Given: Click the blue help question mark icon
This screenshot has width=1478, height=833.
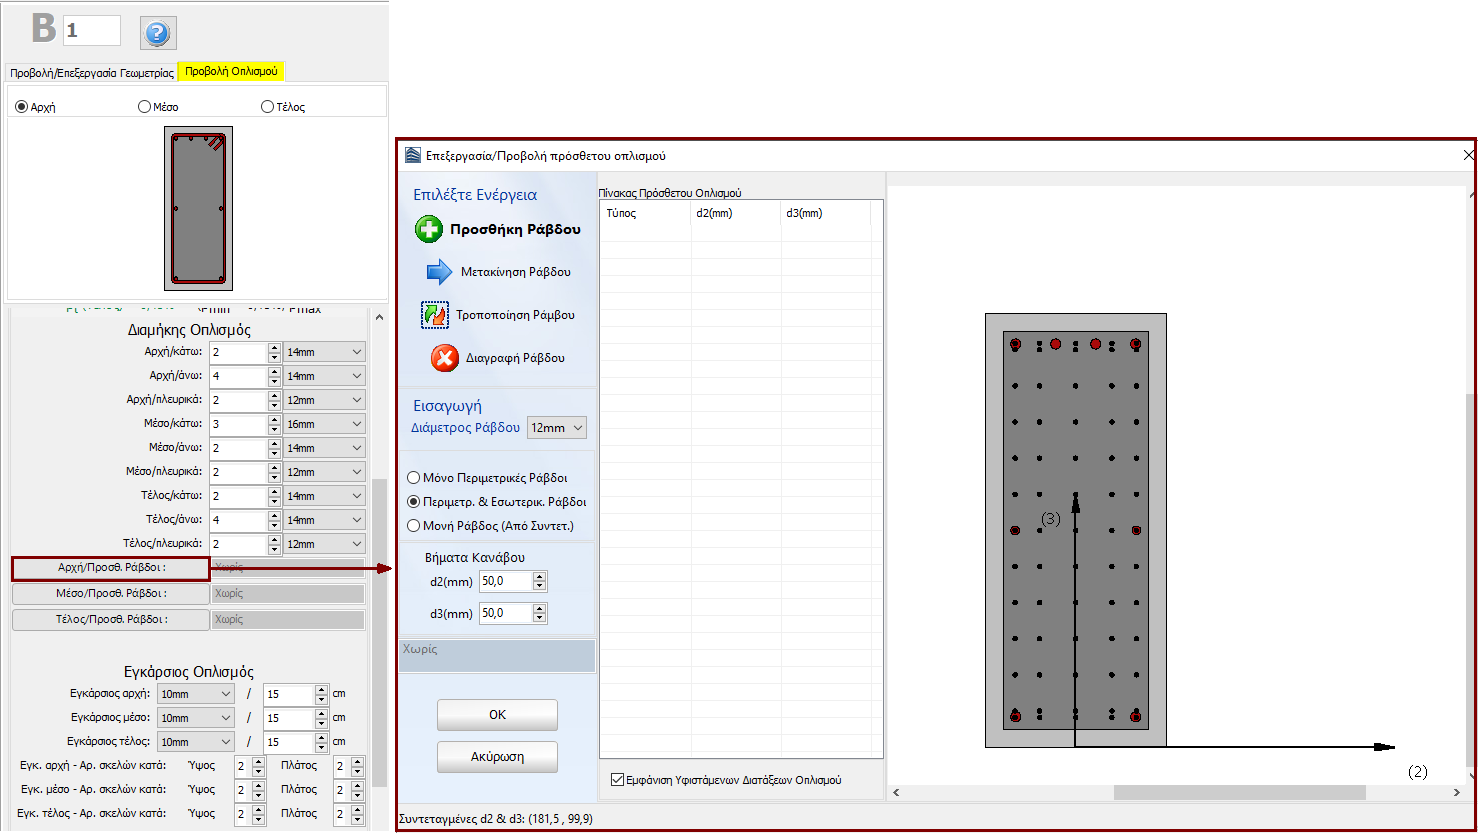Looking at the screenshot, I should [157, 33].
